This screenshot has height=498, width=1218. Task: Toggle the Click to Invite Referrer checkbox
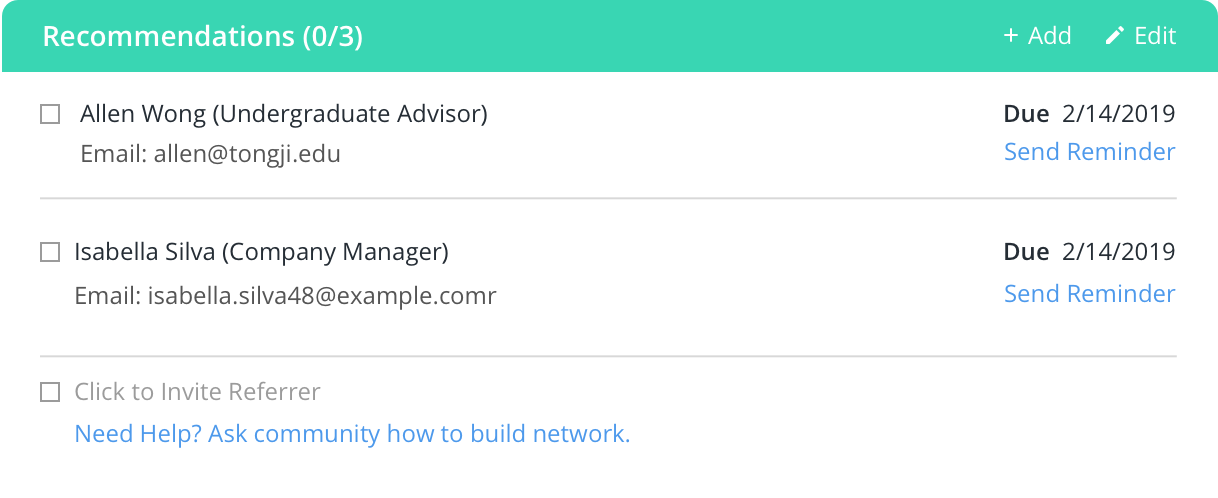(50, 392)
